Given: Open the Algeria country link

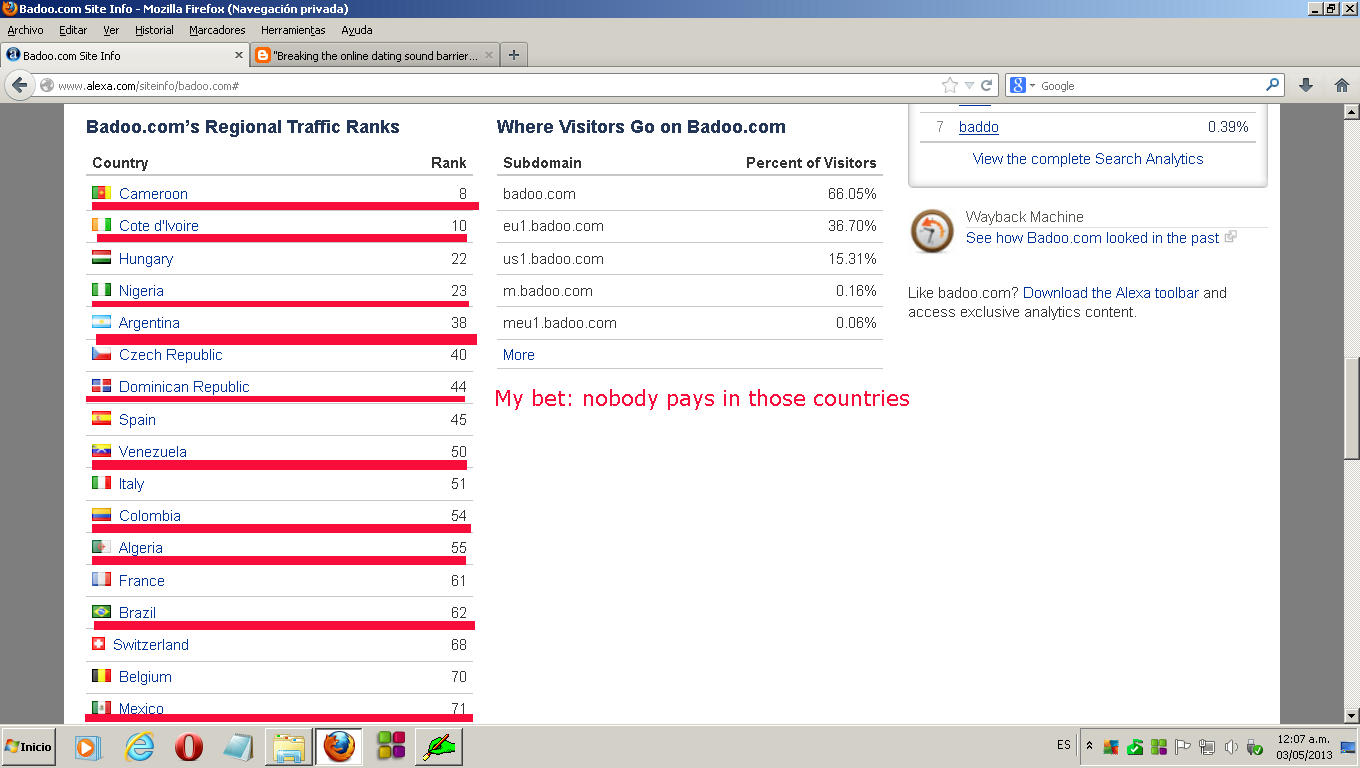Looking at the screenshot, I should coord(140,548).
